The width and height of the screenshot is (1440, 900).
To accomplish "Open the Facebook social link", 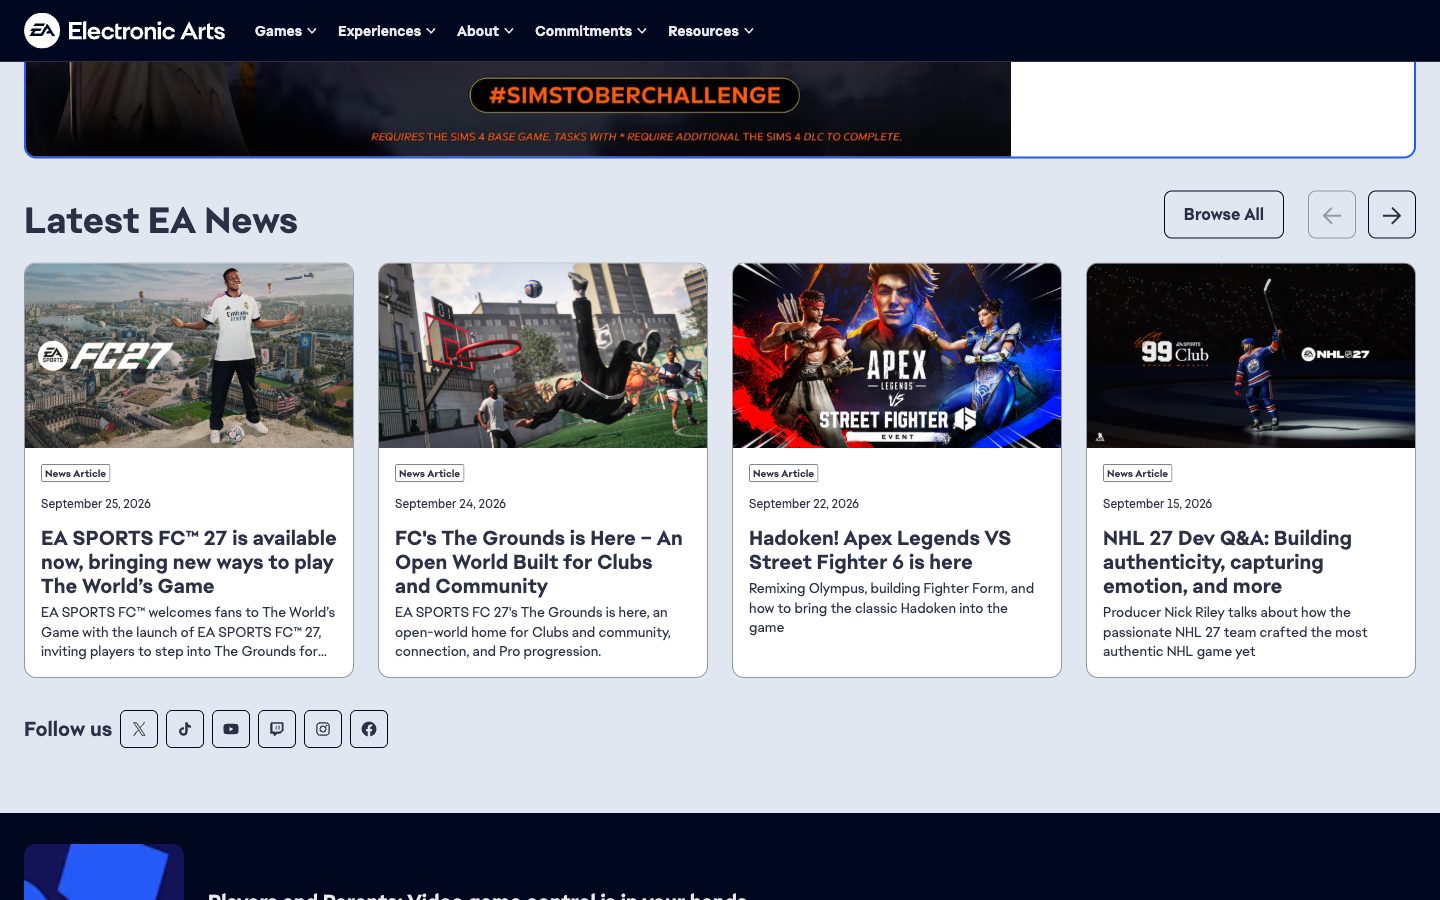I will coord(369,729).
